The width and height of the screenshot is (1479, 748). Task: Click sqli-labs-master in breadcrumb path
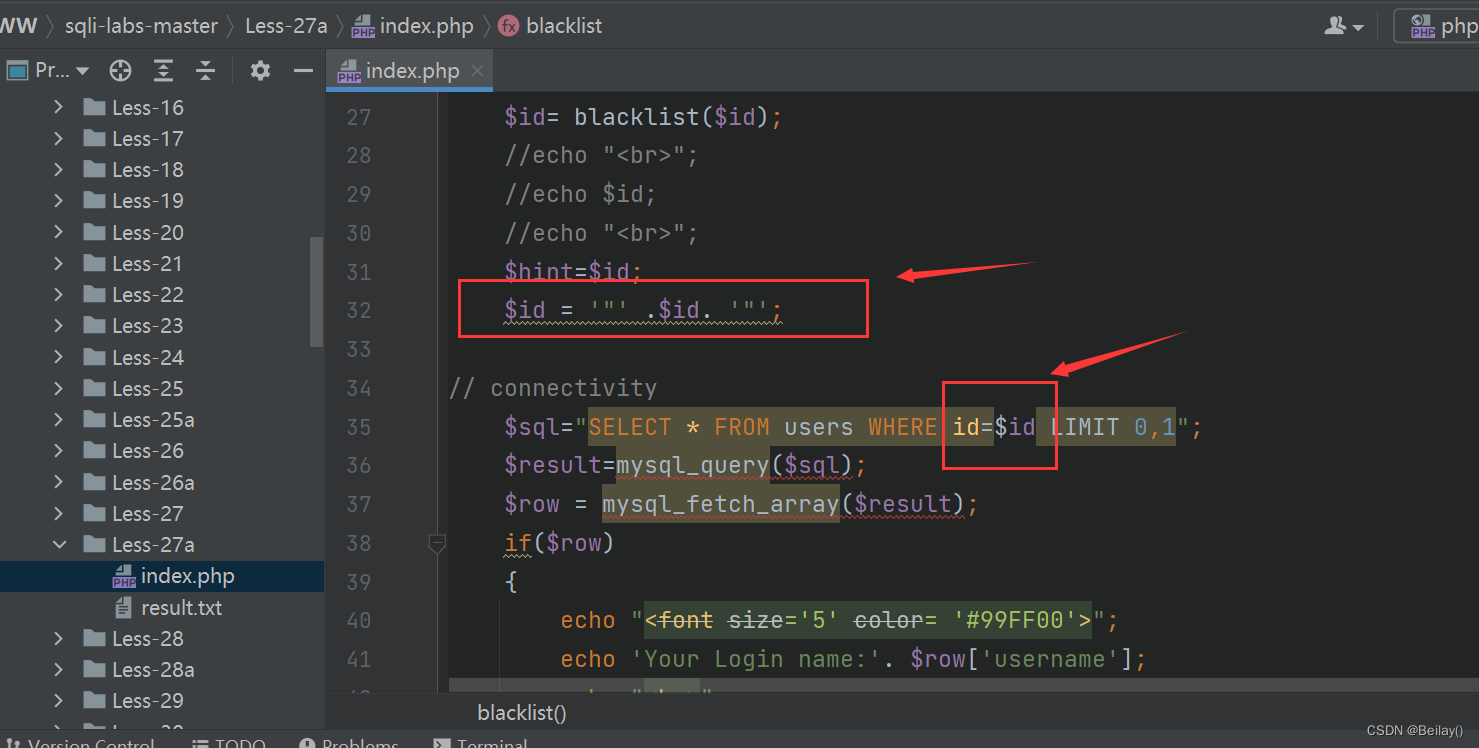tap(141, 26)
